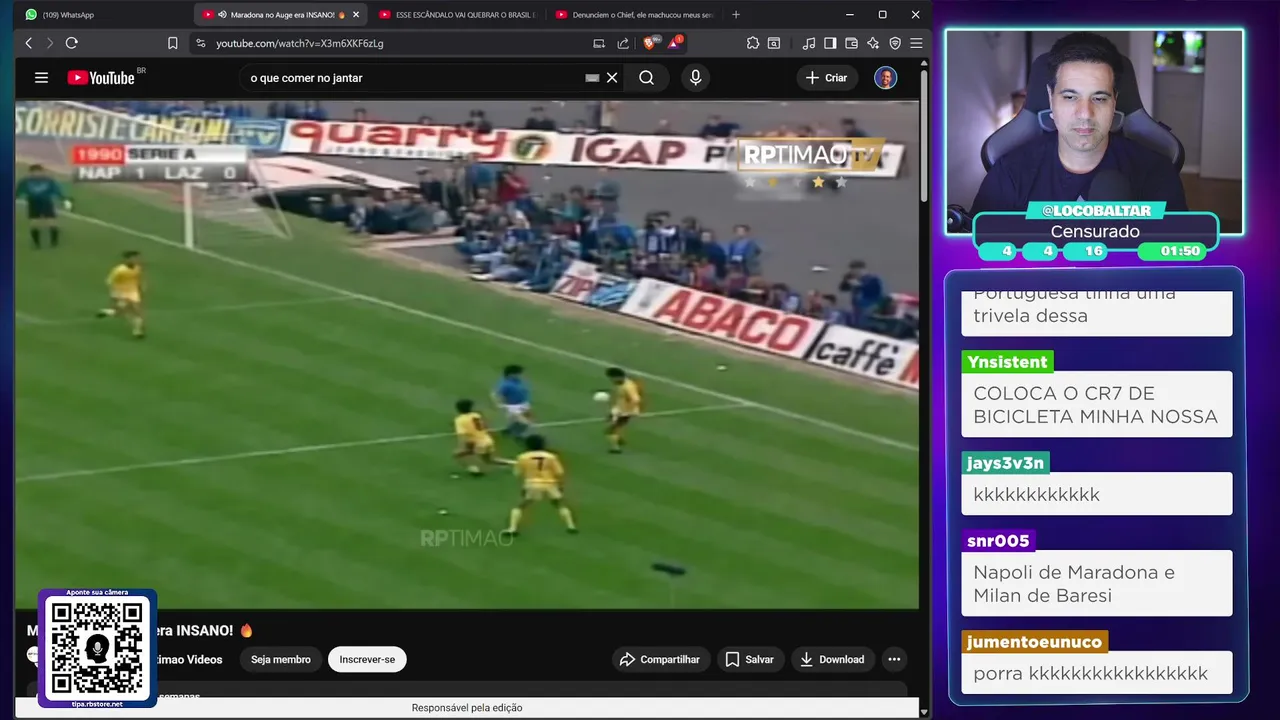Click the YouTube video player
The width and height of the screenshot is (1280, 720).
coord(467,354)
